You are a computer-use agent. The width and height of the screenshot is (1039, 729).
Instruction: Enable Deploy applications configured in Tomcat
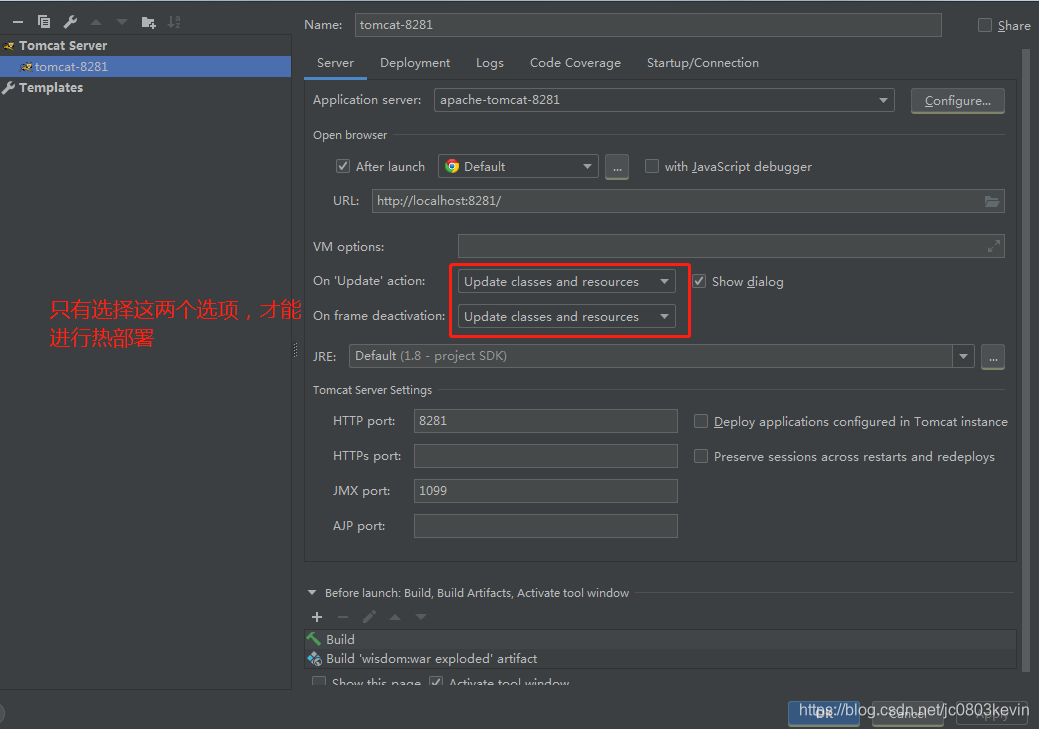coord(700,421)
